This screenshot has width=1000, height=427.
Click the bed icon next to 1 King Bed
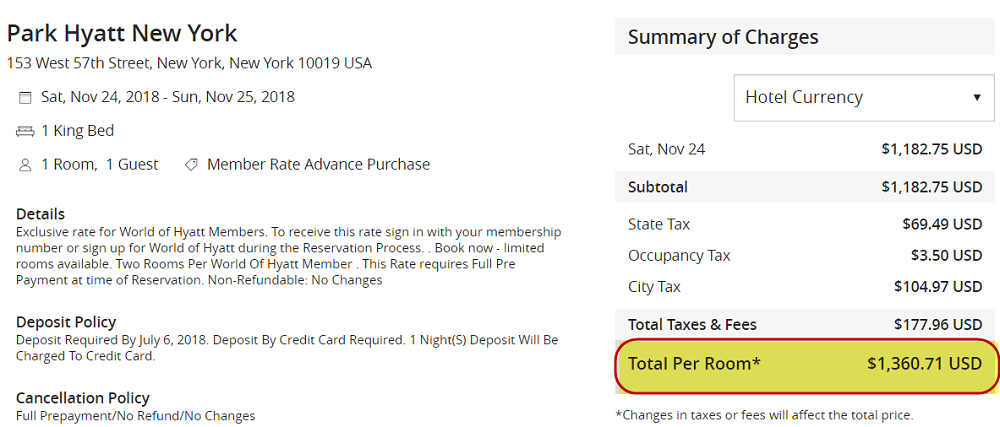[25, 131]
